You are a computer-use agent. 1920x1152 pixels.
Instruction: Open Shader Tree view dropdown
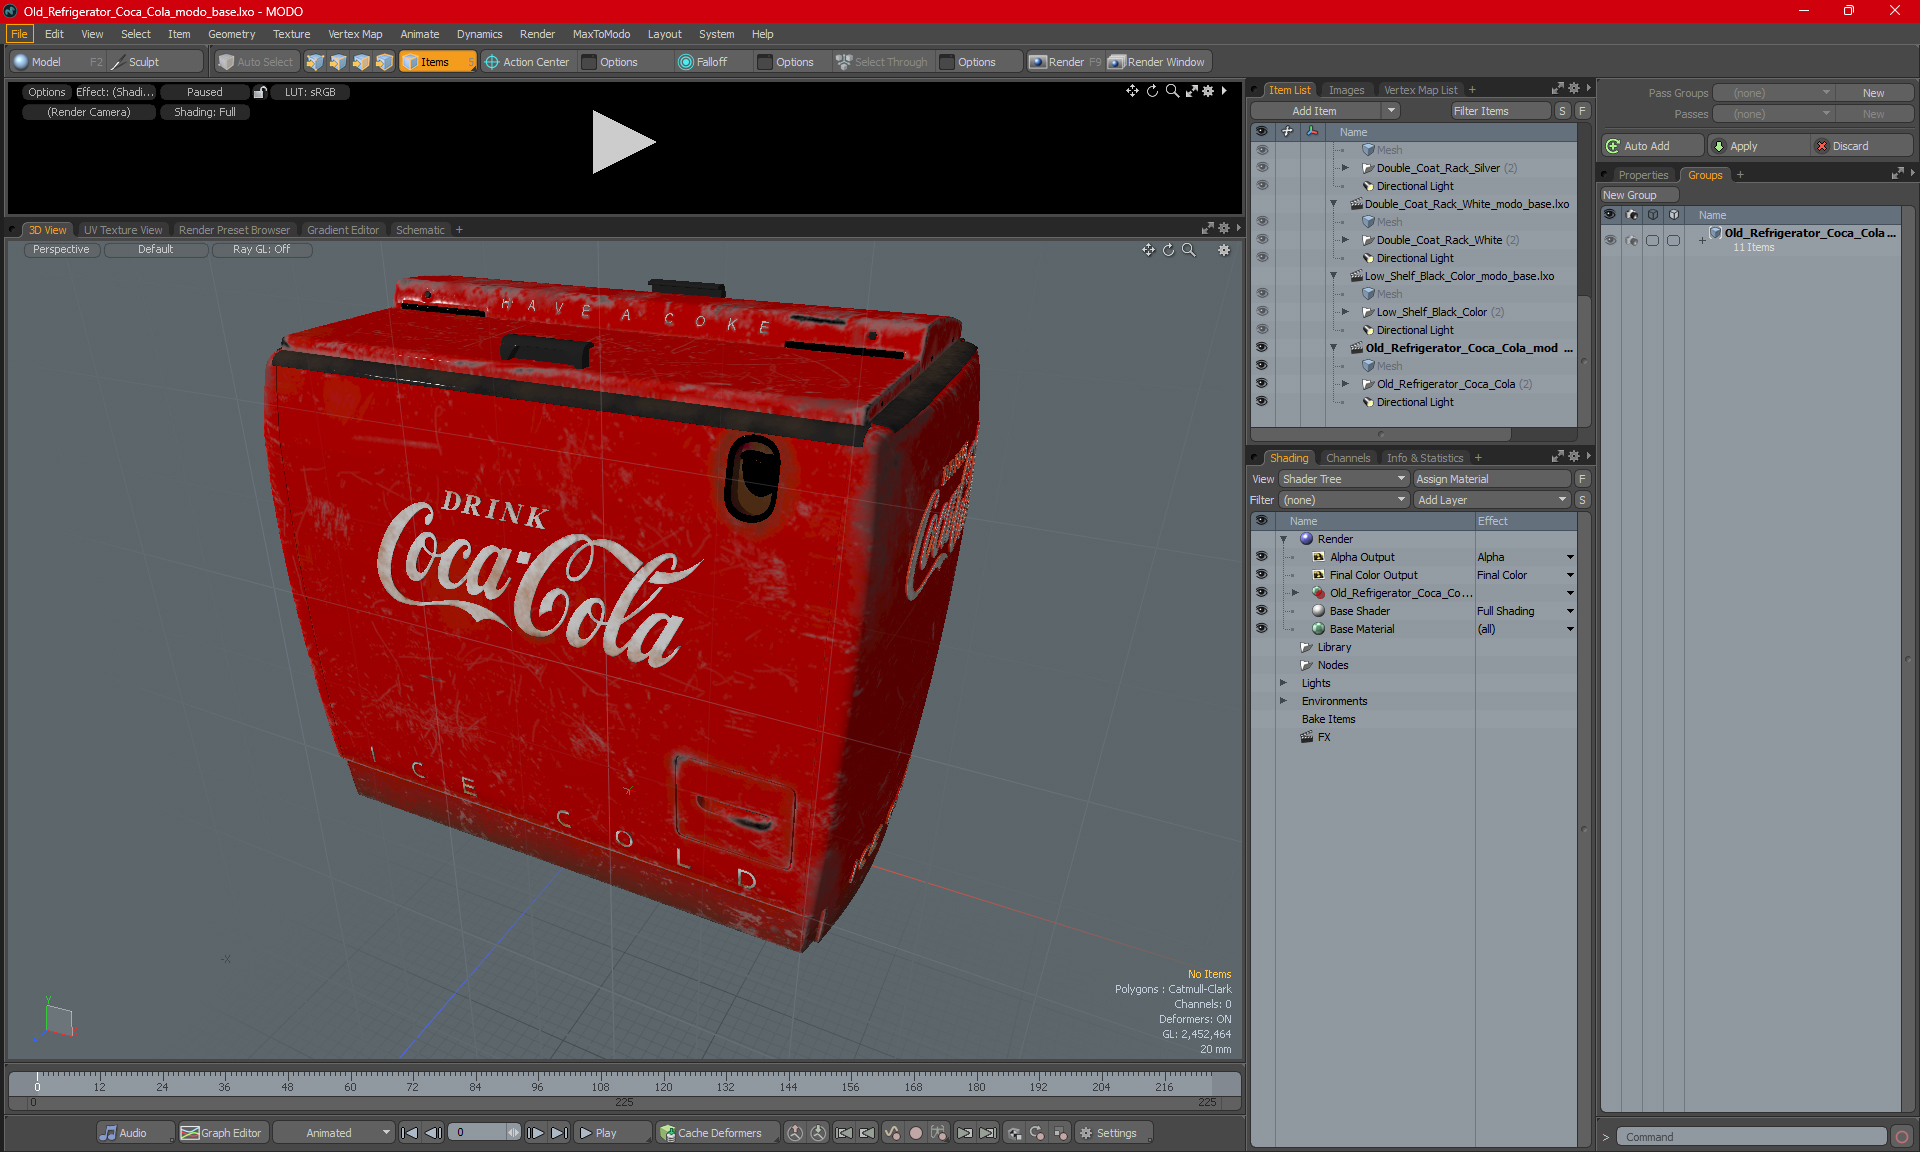coord(1344,479)
